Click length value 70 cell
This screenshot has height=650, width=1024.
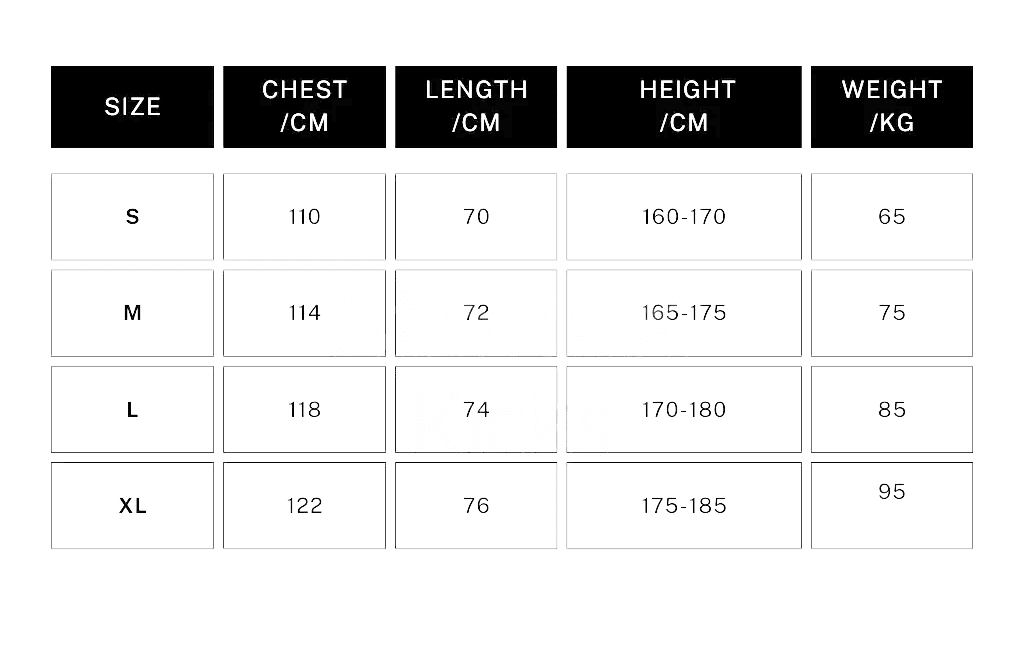click(x=476, y=217)
